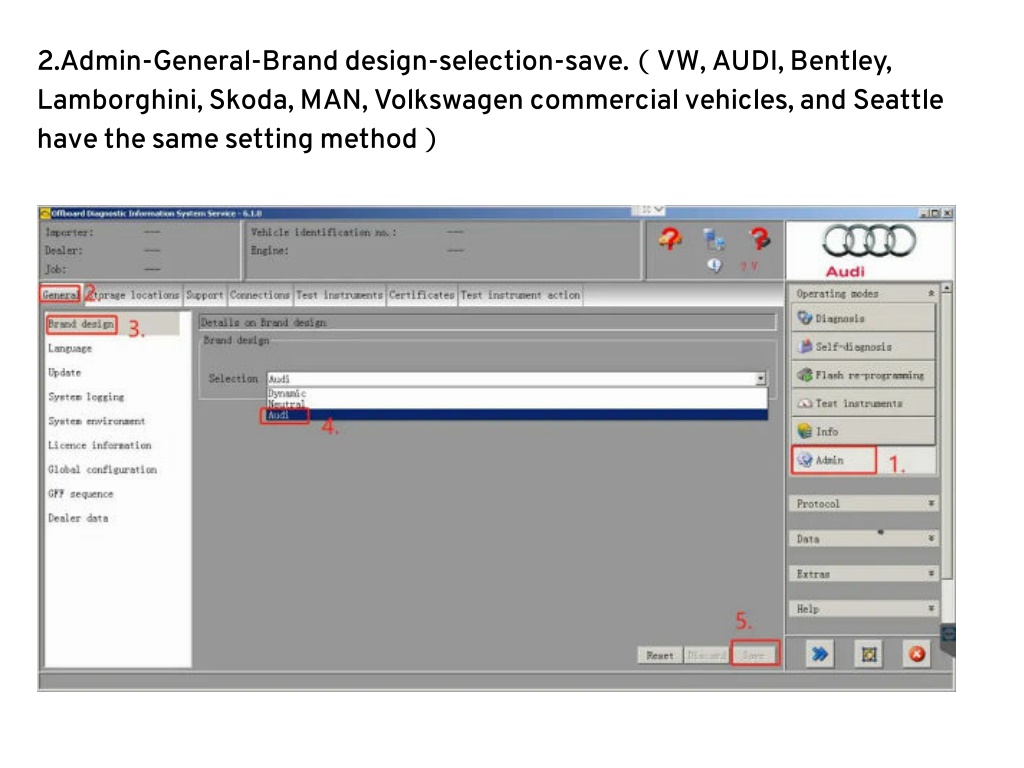Switch to the Certificates tab
This screenshot has height=768, width=1024.
pyautogui.click(x=421, y=295)
